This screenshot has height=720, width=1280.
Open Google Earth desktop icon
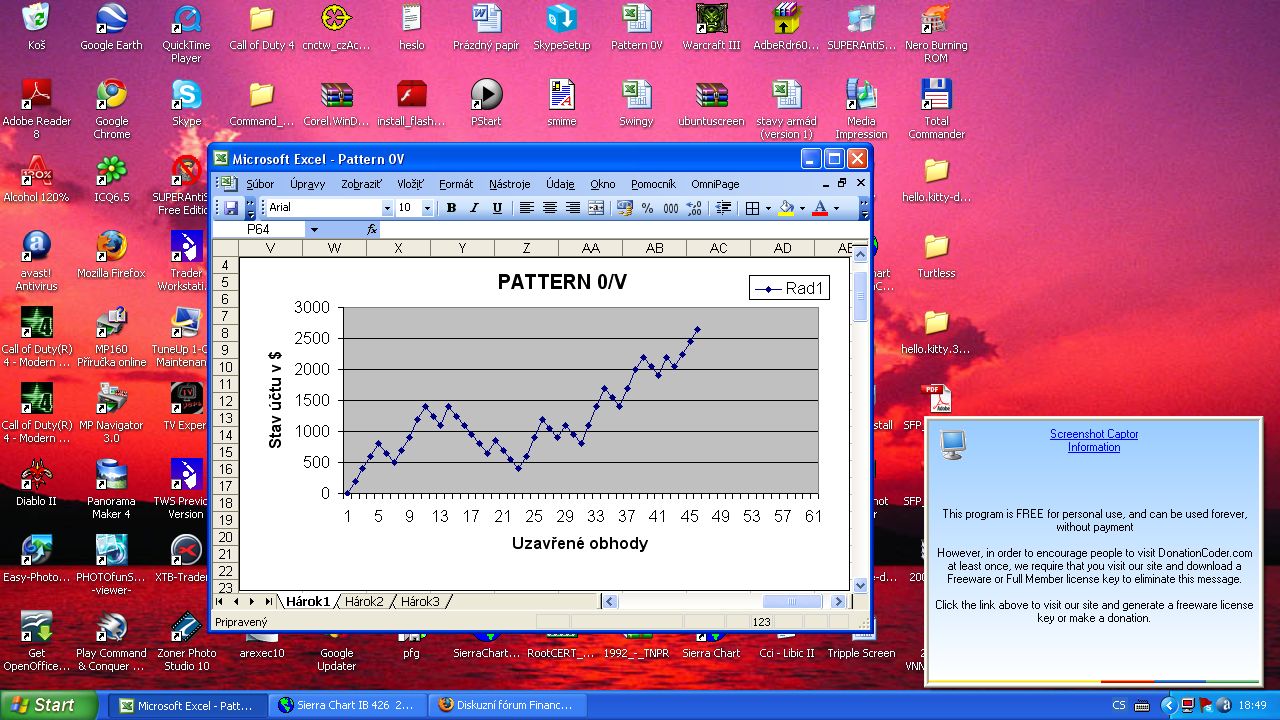click(x=111, y=28)
